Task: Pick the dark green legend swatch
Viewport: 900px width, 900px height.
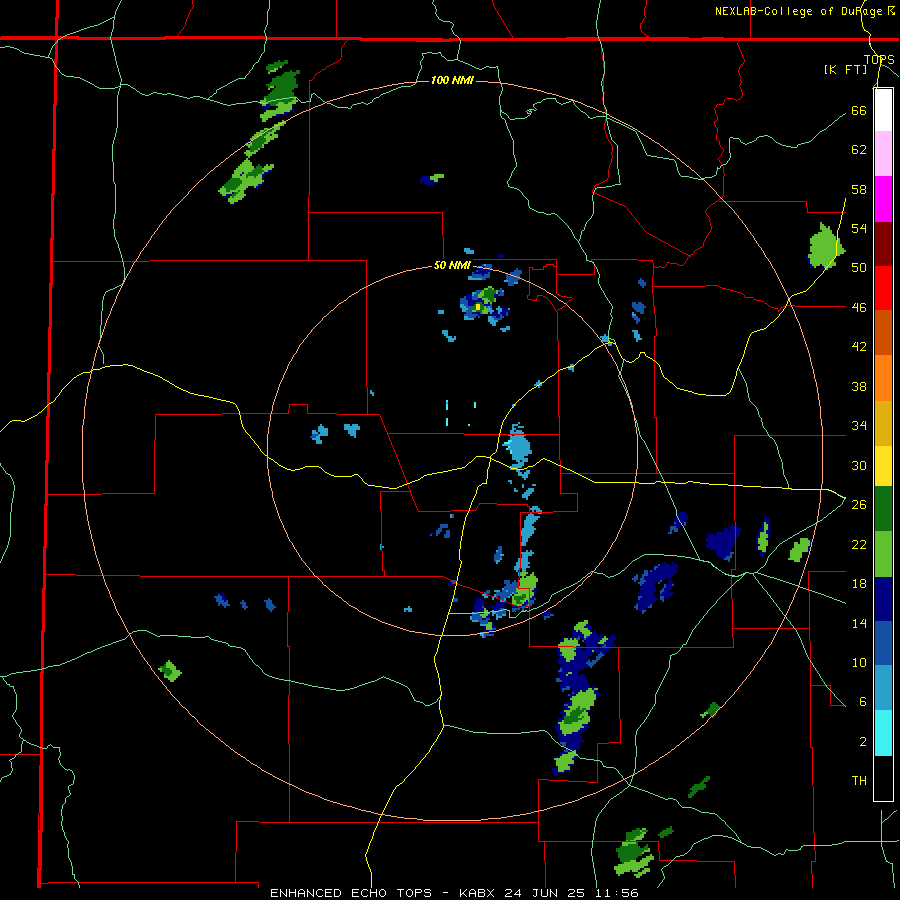Action: [883, 509]
